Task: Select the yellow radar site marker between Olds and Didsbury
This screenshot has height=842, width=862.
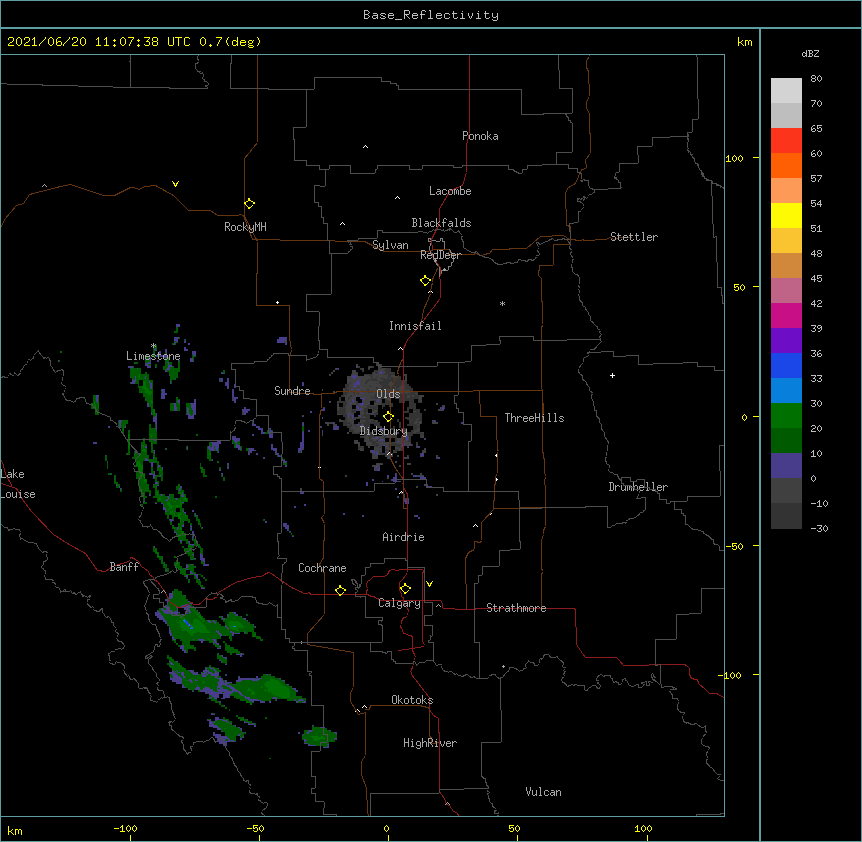Action: pyautogui.click(x=388, y=417)
